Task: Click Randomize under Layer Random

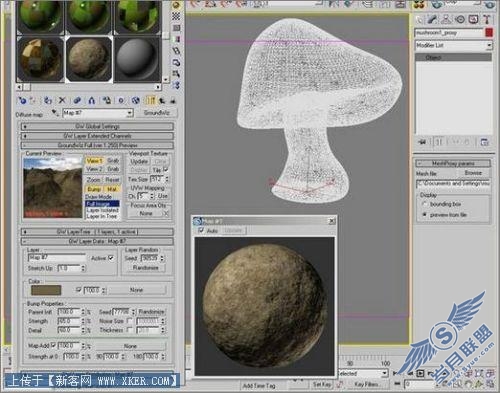Action: pos(145,268)
